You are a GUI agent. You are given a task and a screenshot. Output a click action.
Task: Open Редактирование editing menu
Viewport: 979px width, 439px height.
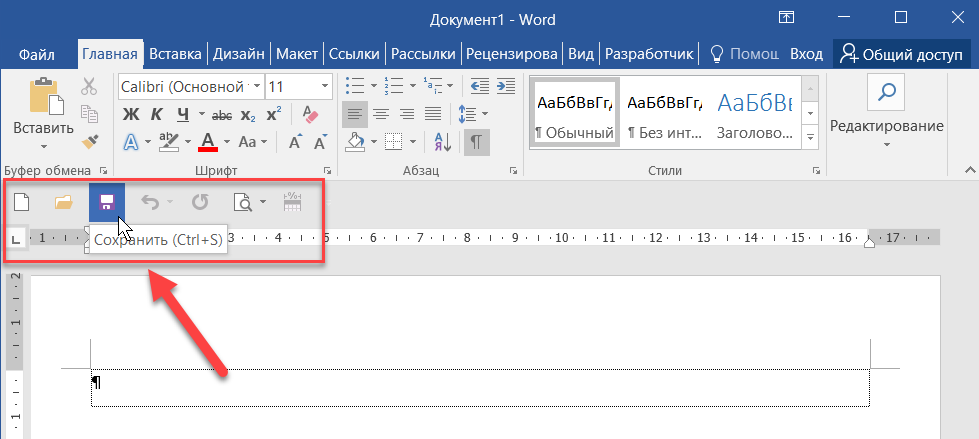point(887,114)
